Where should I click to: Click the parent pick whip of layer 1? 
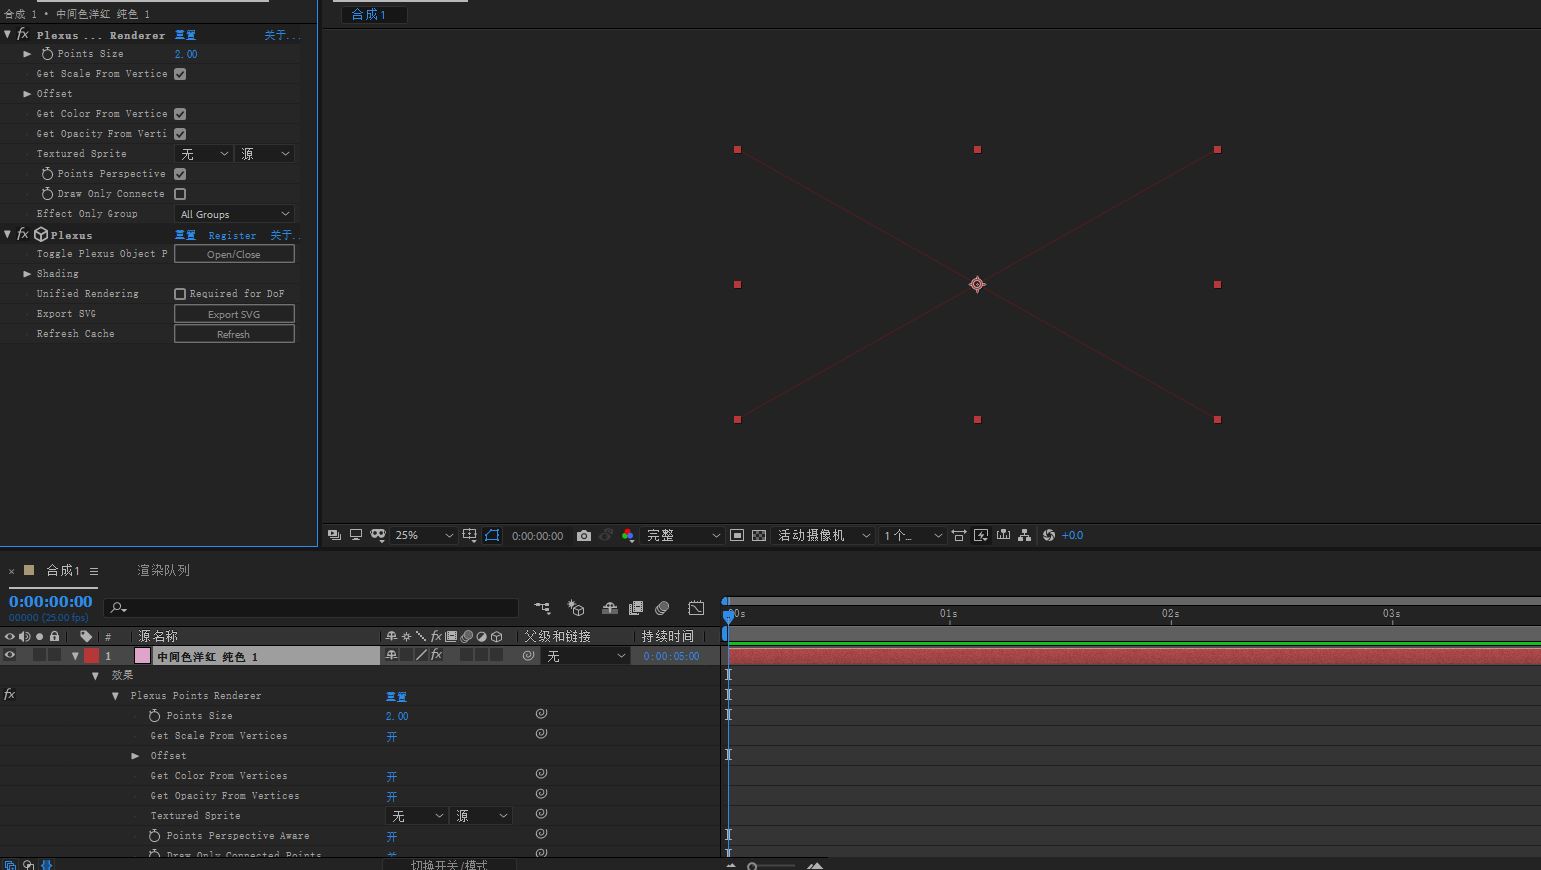528,656
